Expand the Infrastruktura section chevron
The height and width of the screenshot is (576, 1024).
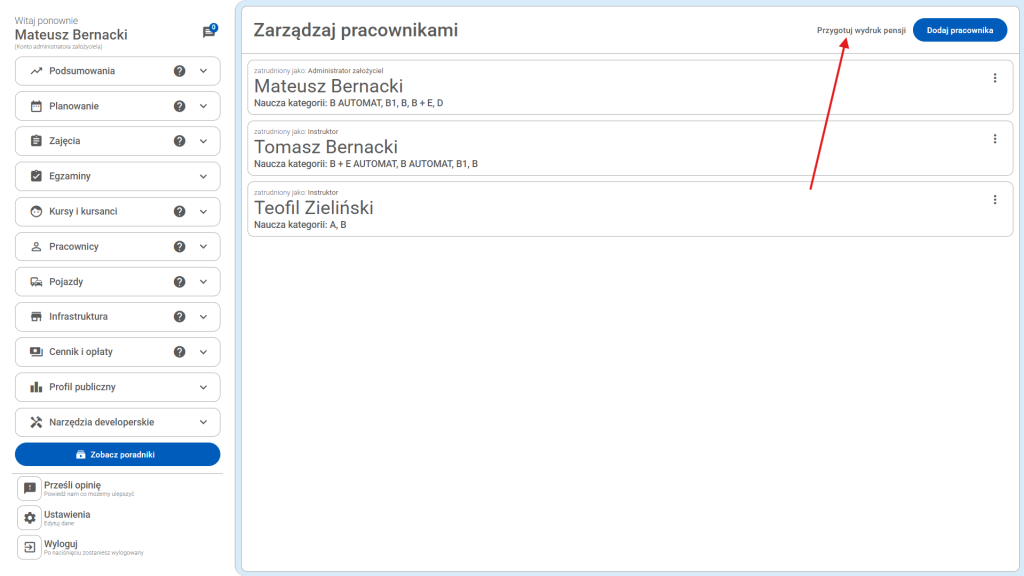click(204, 317)
